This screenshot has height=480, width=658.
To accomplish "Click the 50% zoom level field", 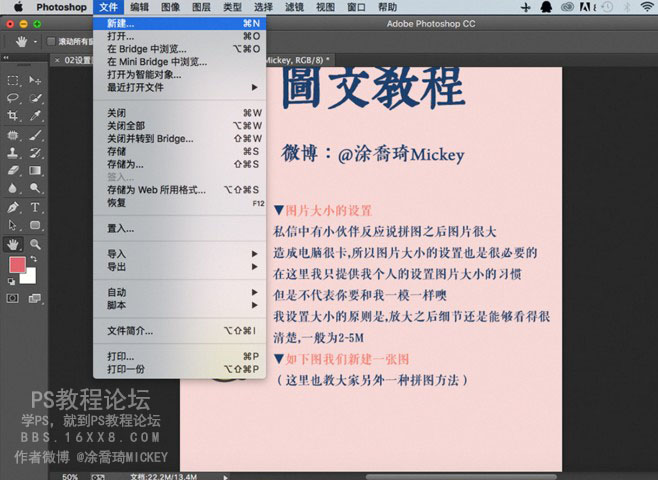I will point(70,477).
